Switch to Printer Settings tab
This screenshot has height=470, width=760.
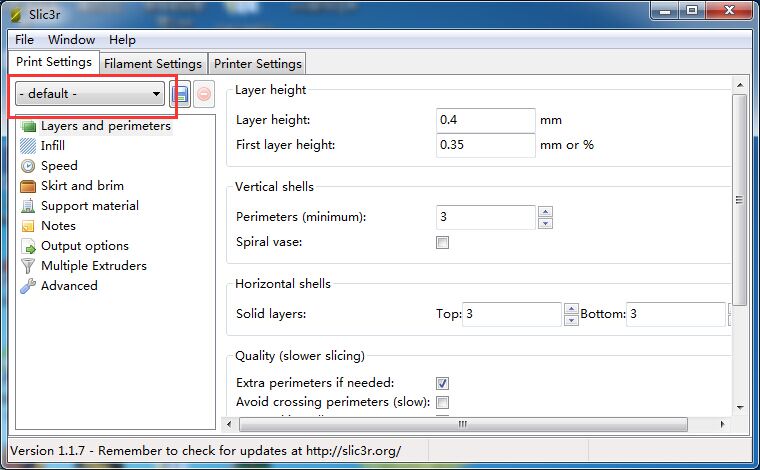point(258,63)
